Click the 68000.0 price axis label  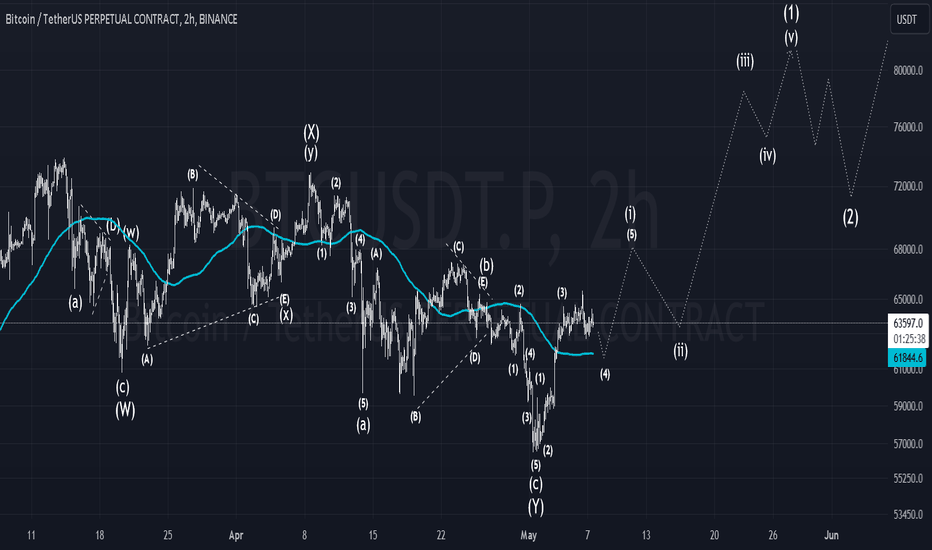[x=908, y=249]
